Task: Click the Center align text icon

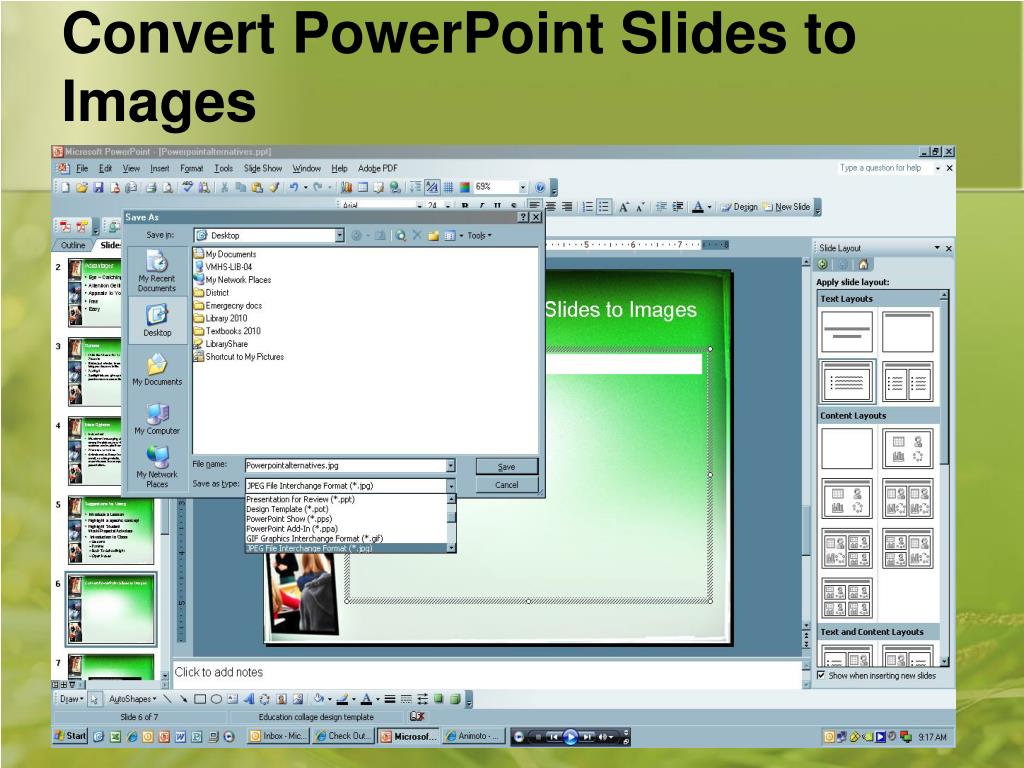Action: point(551,206)
